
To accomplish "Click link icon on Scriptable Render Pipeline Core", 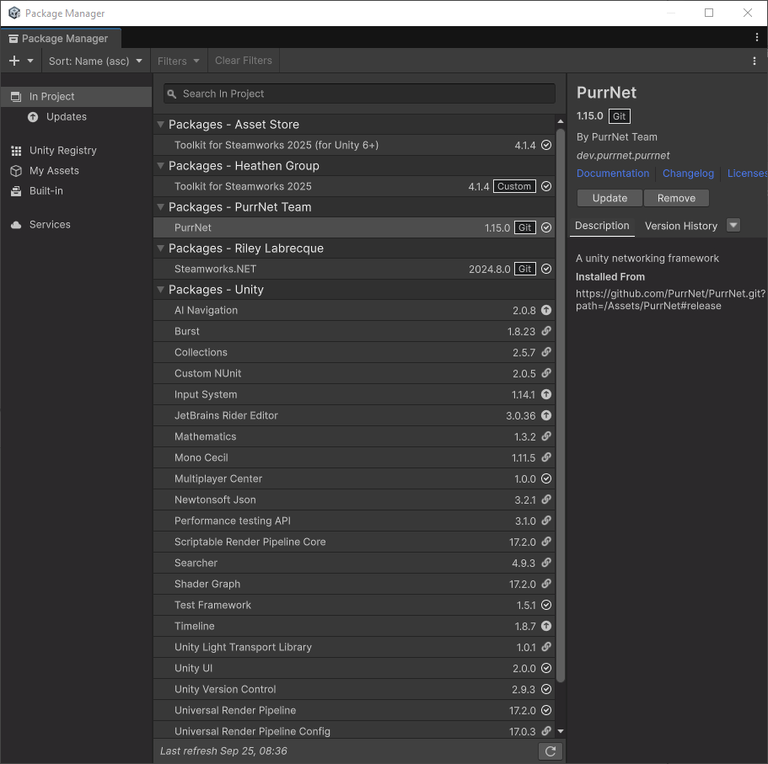I will point(546,542).
